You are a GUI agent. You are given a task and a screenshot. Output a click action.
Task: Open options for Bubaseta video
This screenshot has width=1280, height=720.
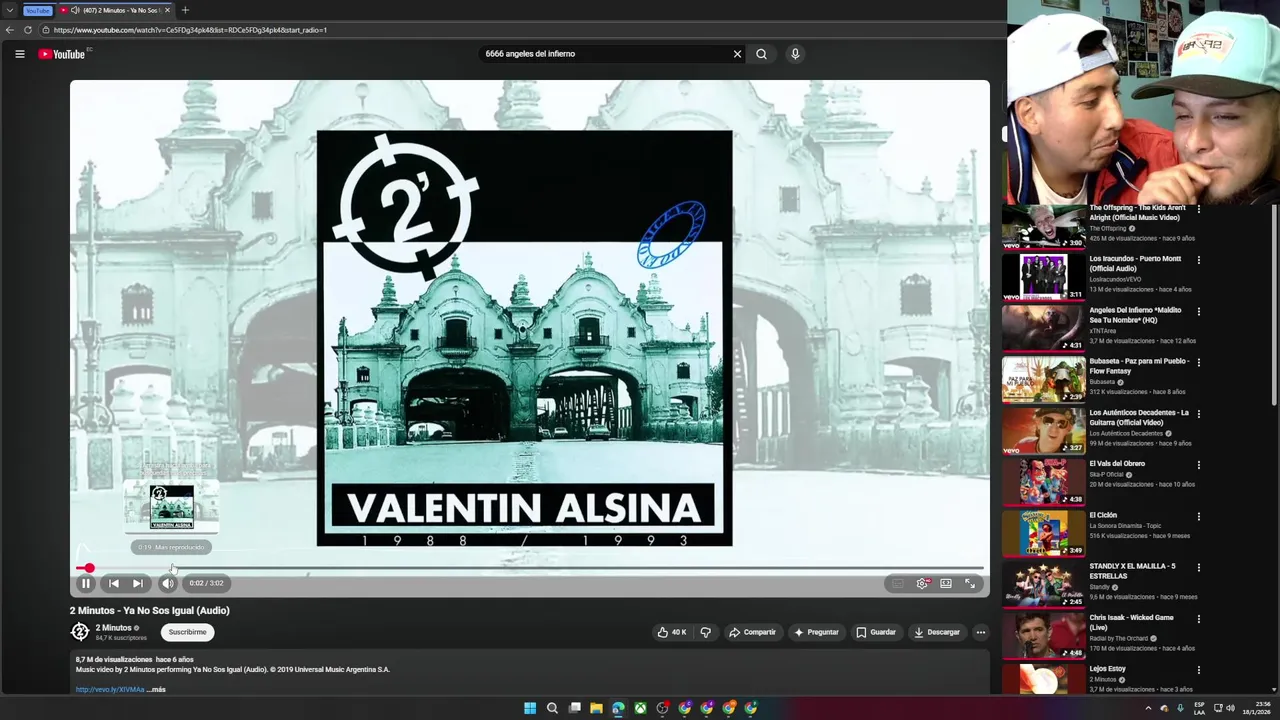(x=1199, y=362)
